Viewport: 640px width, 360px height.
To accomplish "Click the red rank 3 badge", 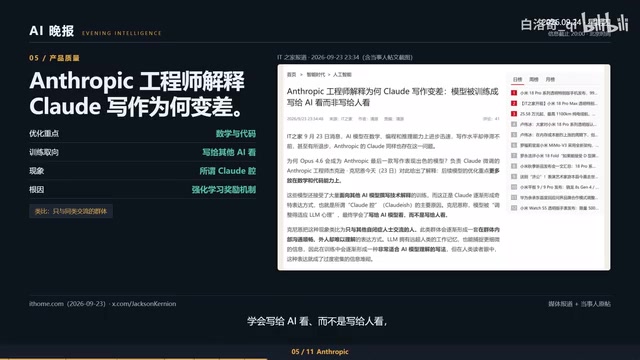I will click(514, 114).
